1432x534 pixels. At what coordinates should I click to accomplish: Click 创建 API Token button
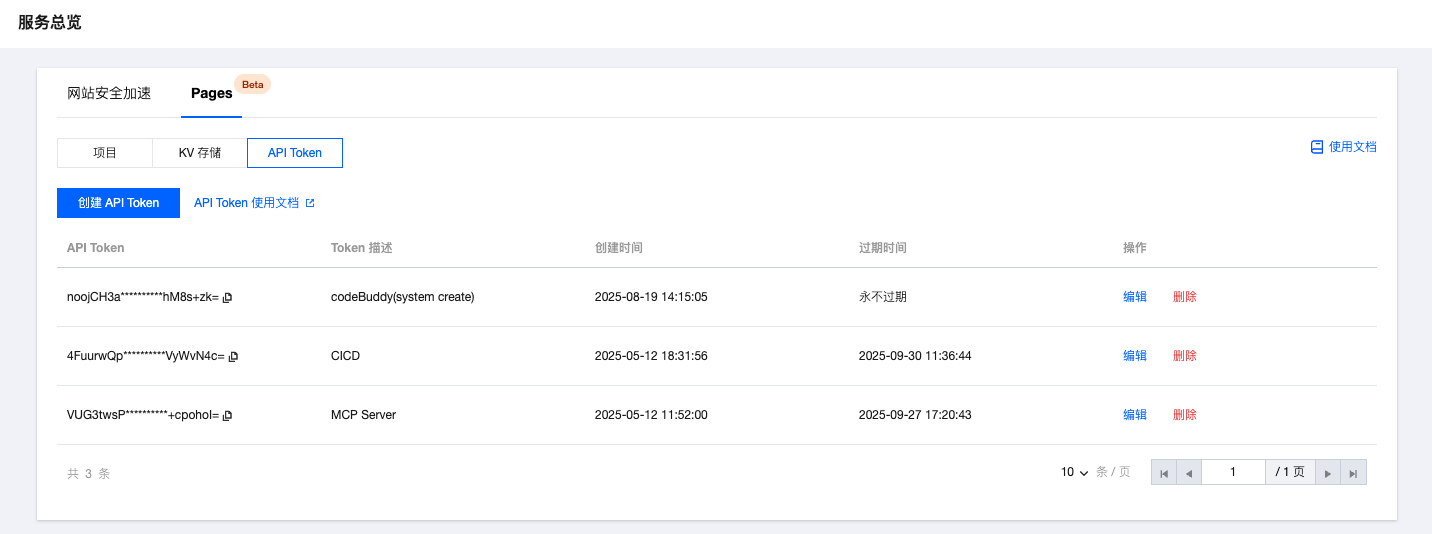click(x=118, y=203)
